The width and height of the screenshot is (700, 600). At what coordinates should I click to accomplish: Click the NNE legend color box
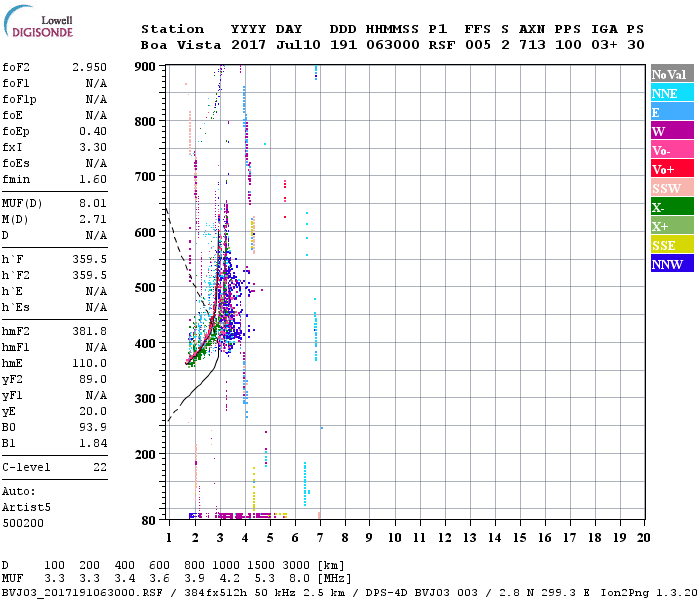click(669, 93)
